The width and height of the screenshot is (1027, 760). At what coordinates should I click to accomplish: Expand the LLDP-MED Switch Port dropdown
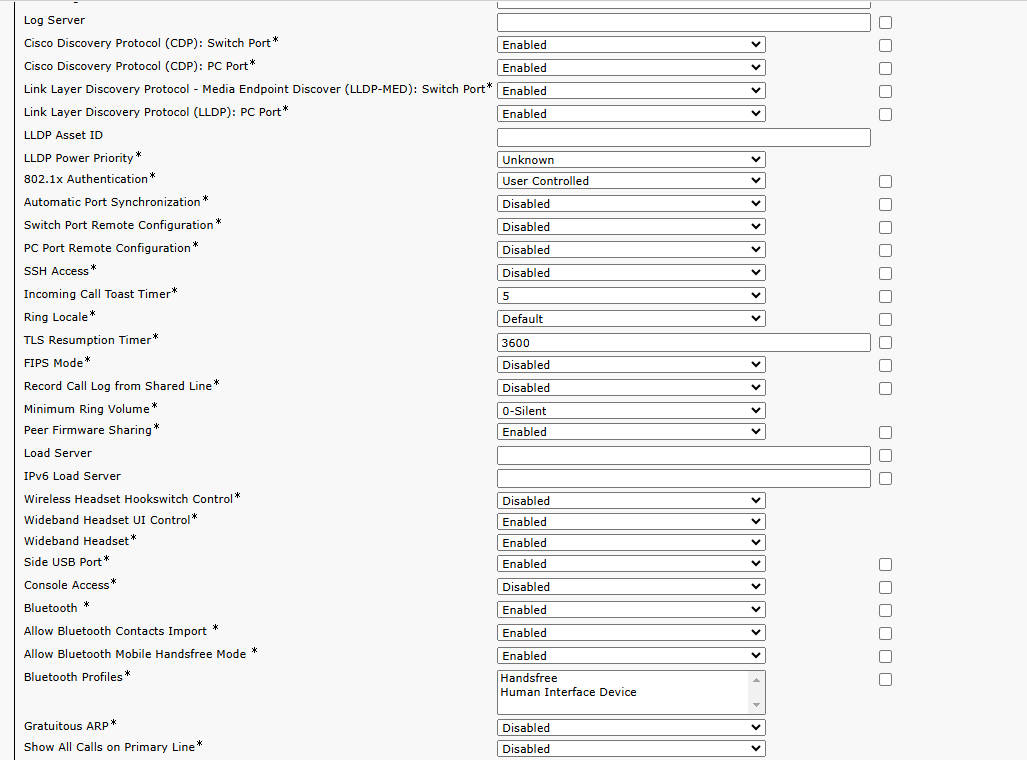point(631,90)
